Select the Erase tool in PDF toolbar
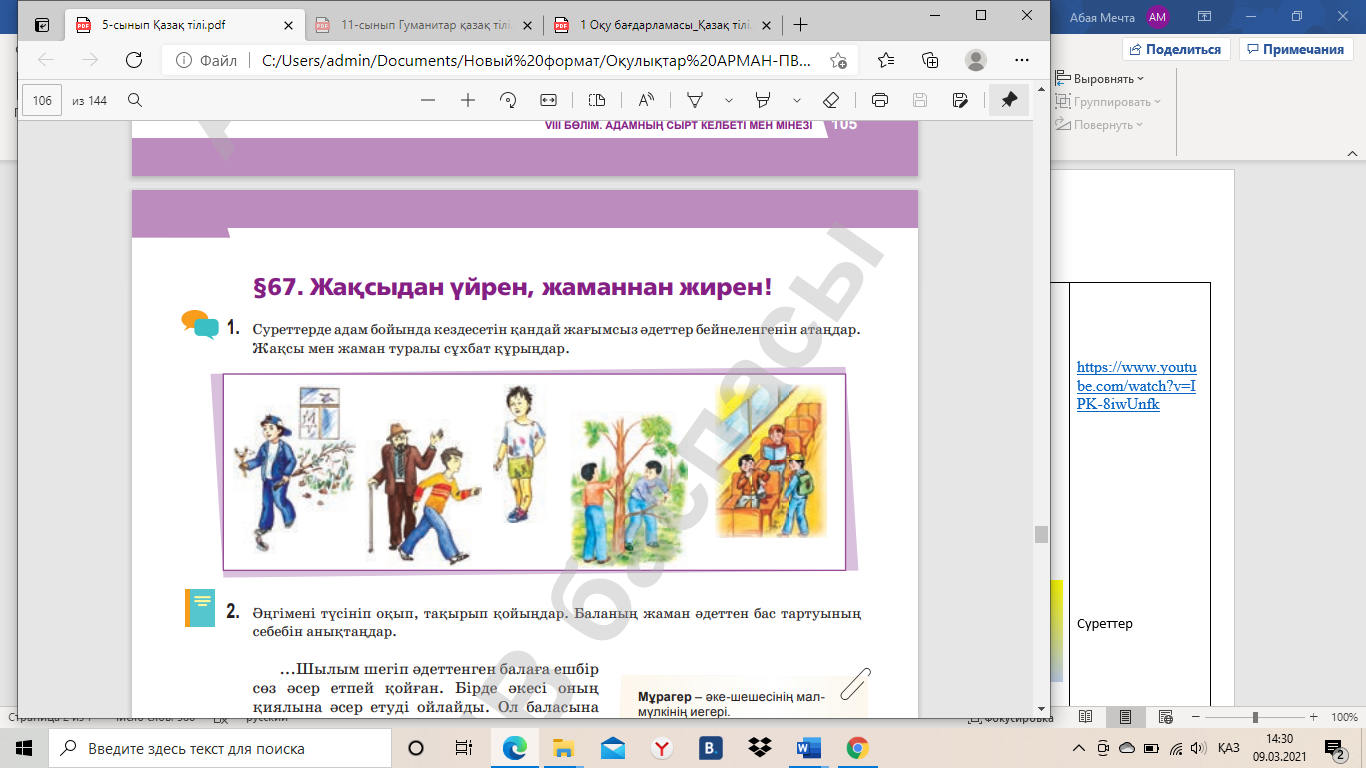This screenshot has width=1366, height=768. (830, 100)
